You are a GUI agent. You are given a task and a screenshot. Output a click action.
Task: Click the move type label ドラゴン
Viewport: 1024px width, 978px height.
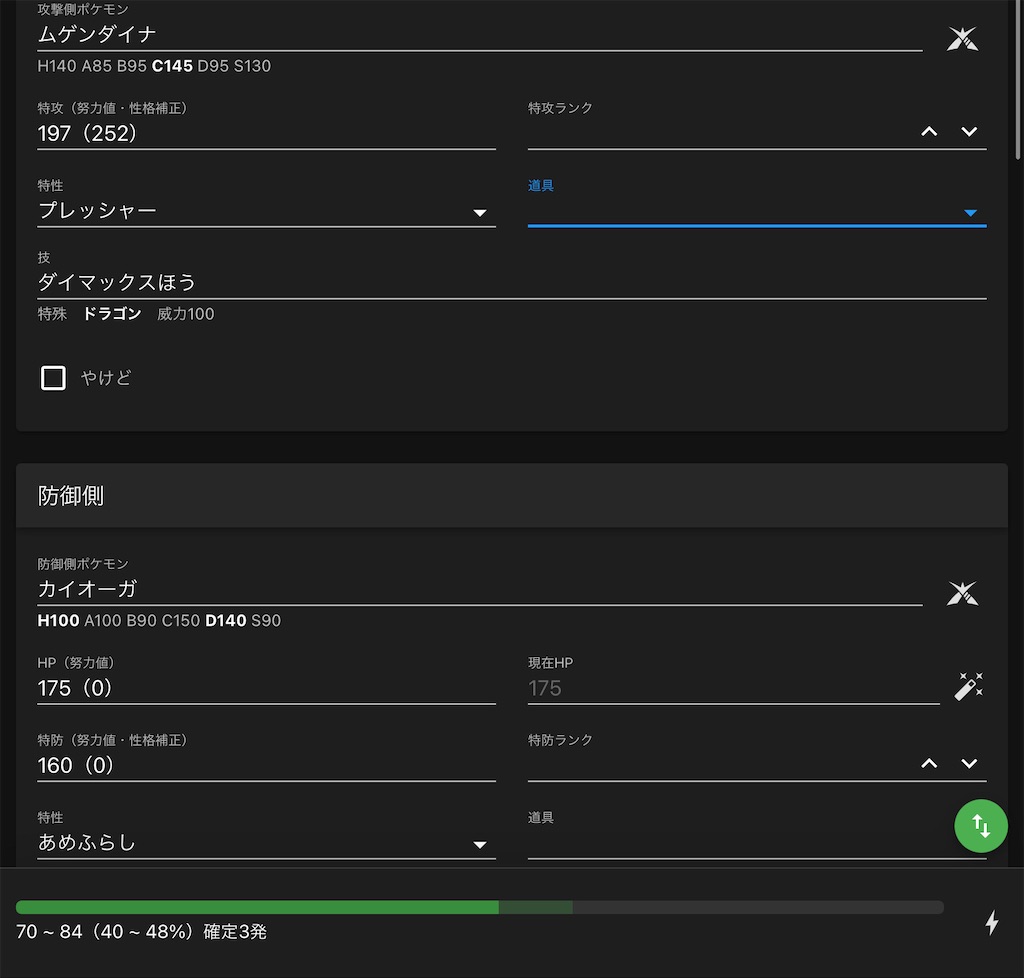112,314
